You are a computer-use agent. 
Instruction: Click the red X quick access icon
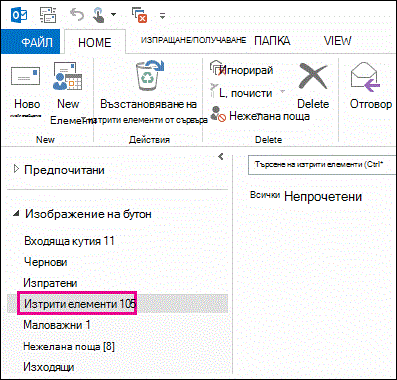[x=140, y=15]
